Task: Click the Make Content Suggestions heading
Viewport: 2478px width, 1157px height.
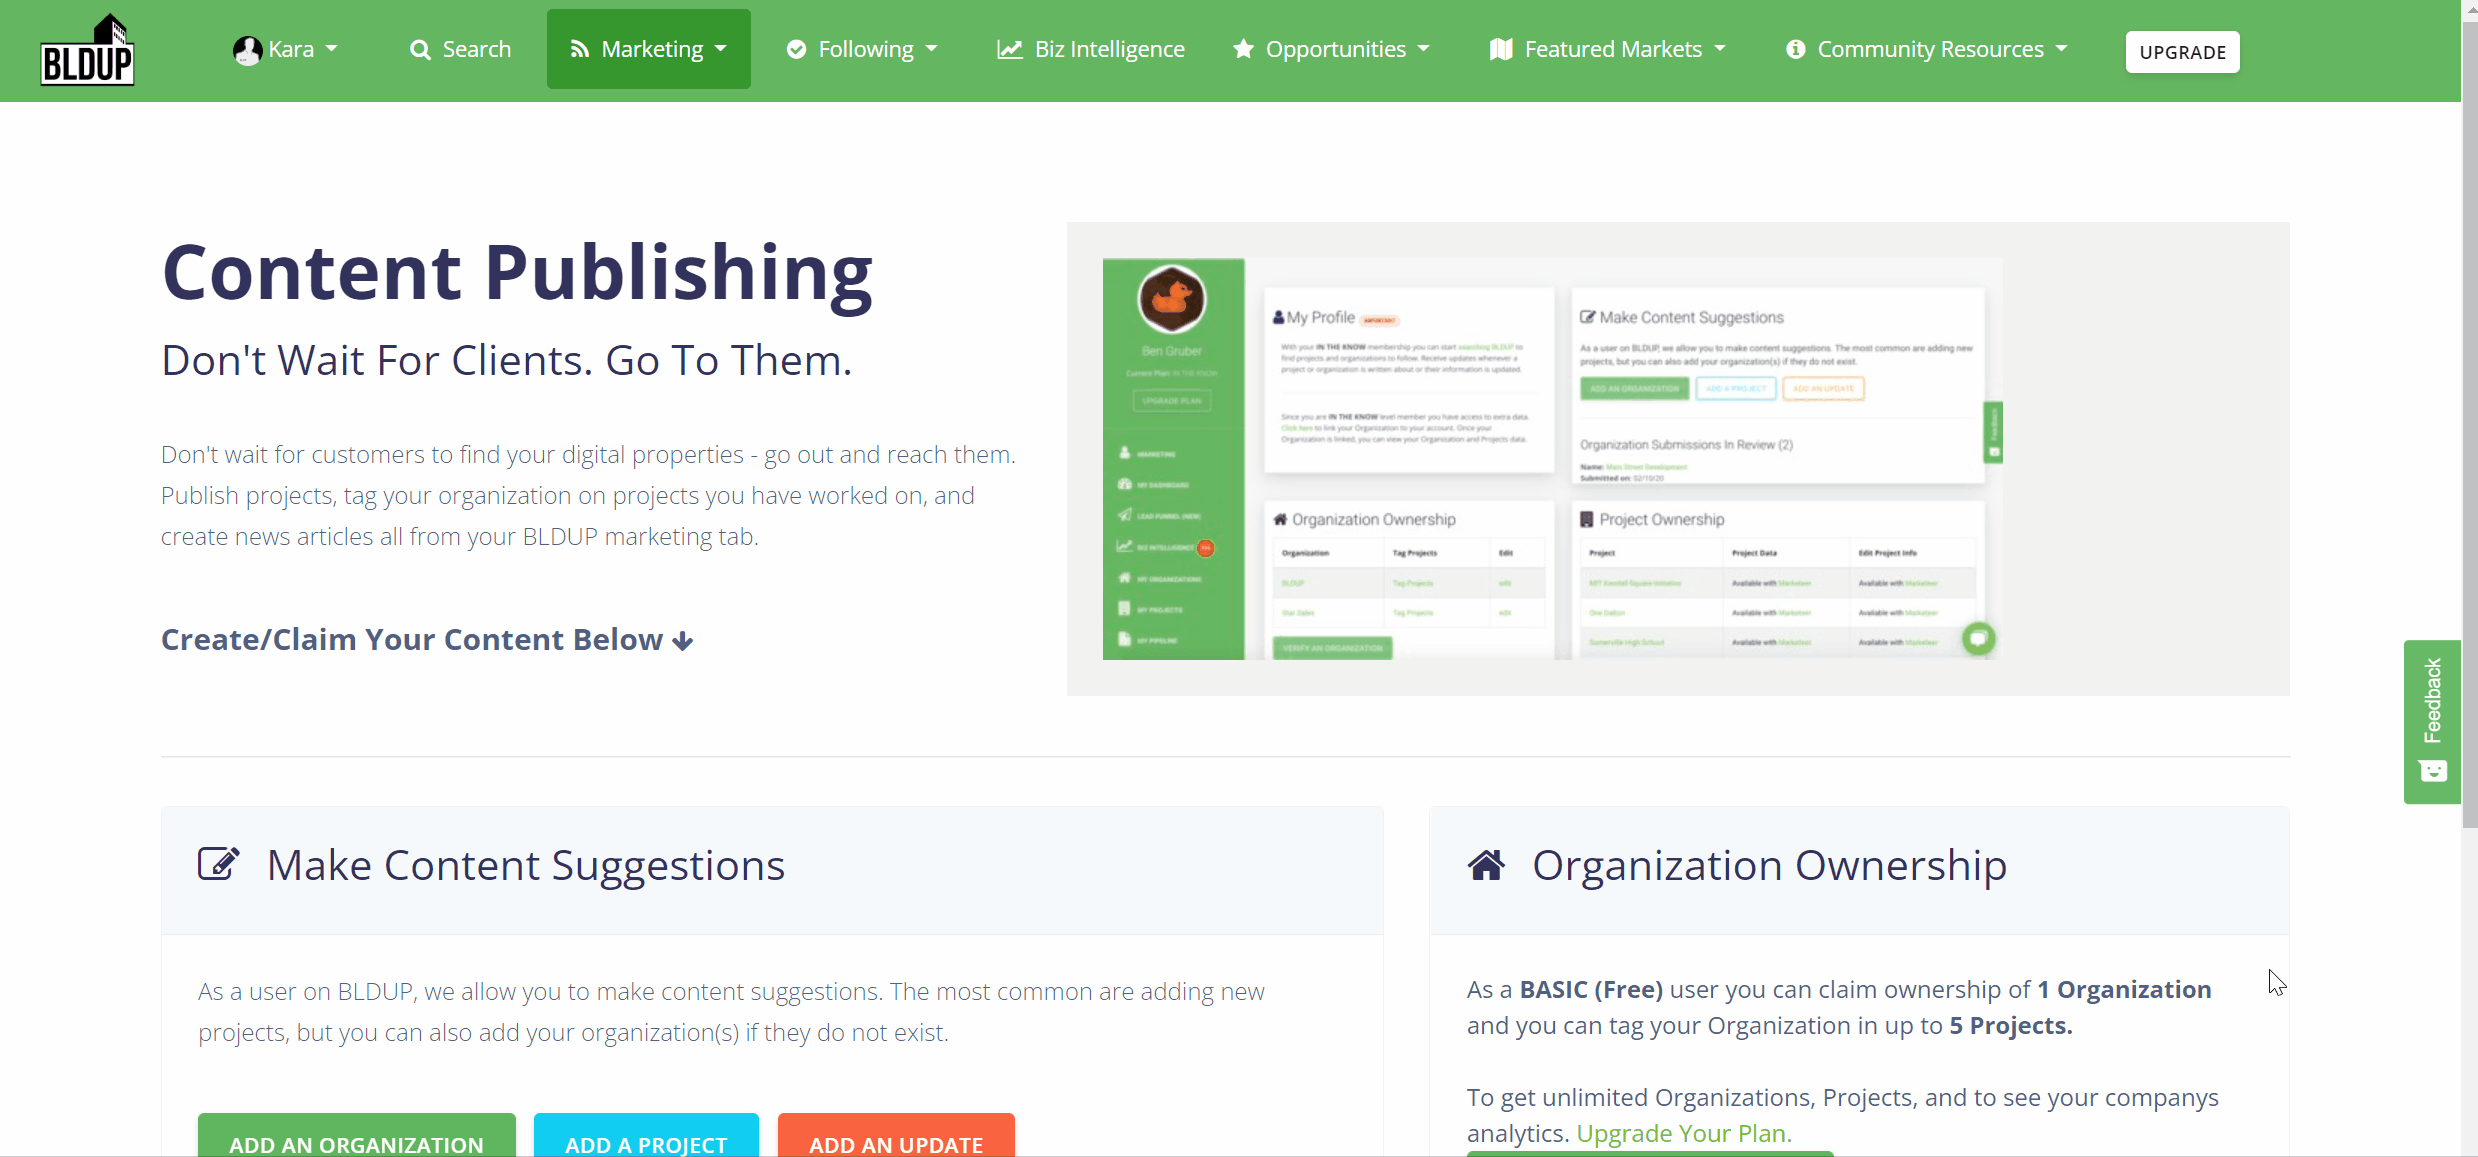Action: click(x=526, y=865)
